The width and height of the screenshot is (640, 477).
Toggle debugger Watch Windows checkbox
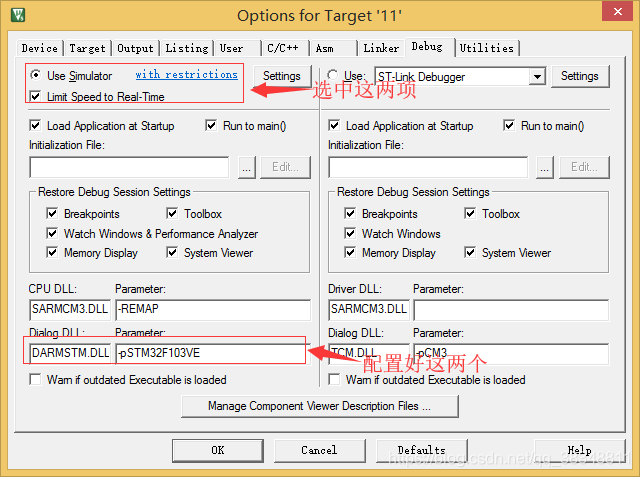tap(350, 233)
